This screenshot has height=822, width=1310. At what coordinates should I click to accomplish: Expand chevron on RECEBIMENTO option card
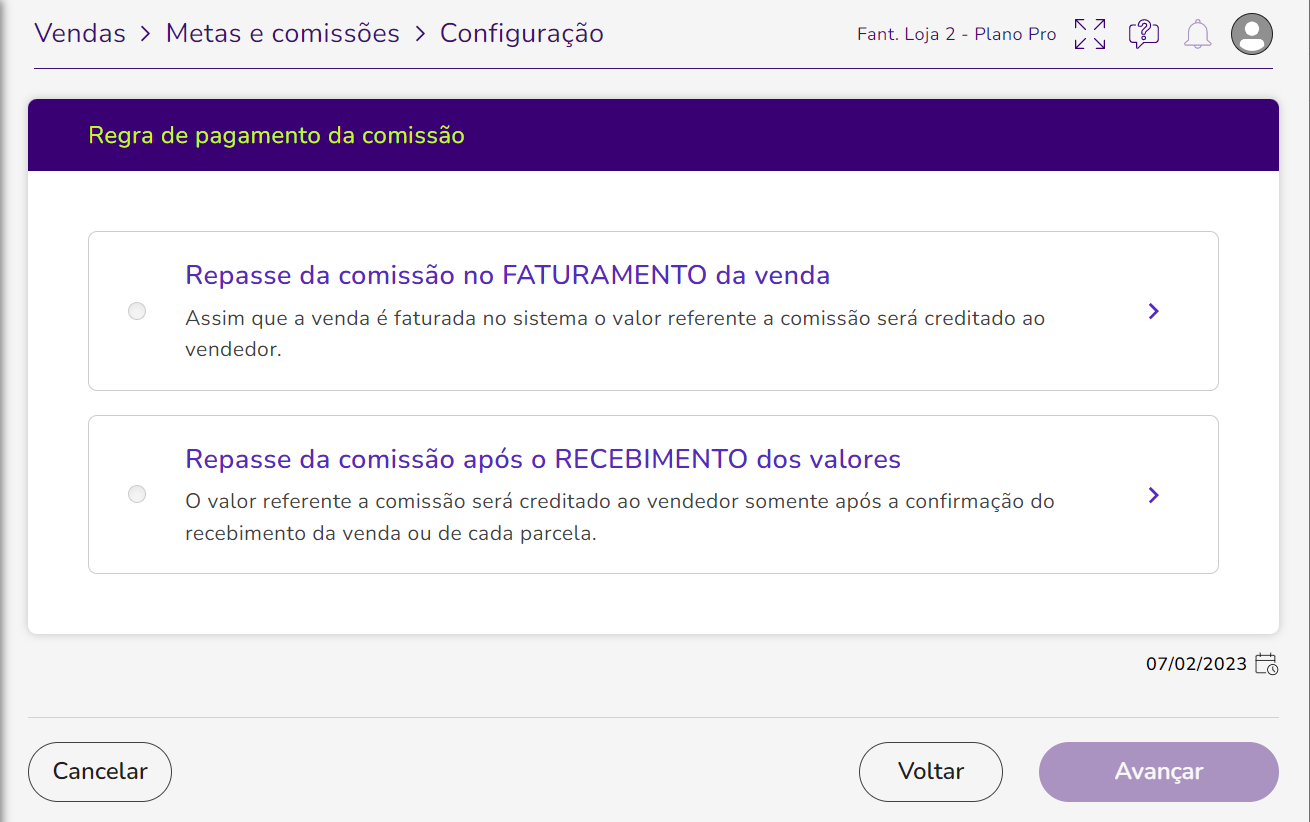tap(1154, 495)
